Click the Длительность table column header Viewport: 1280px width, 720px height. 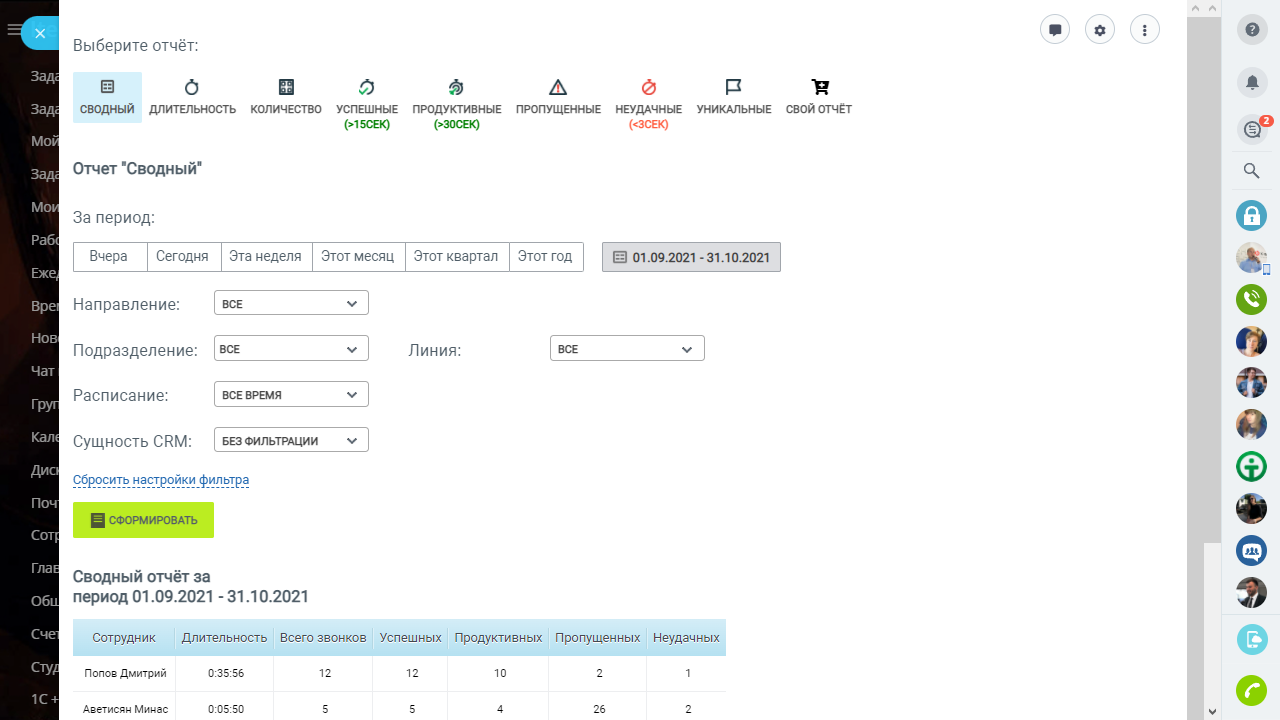pyautogui.click(x=225, y=637)
